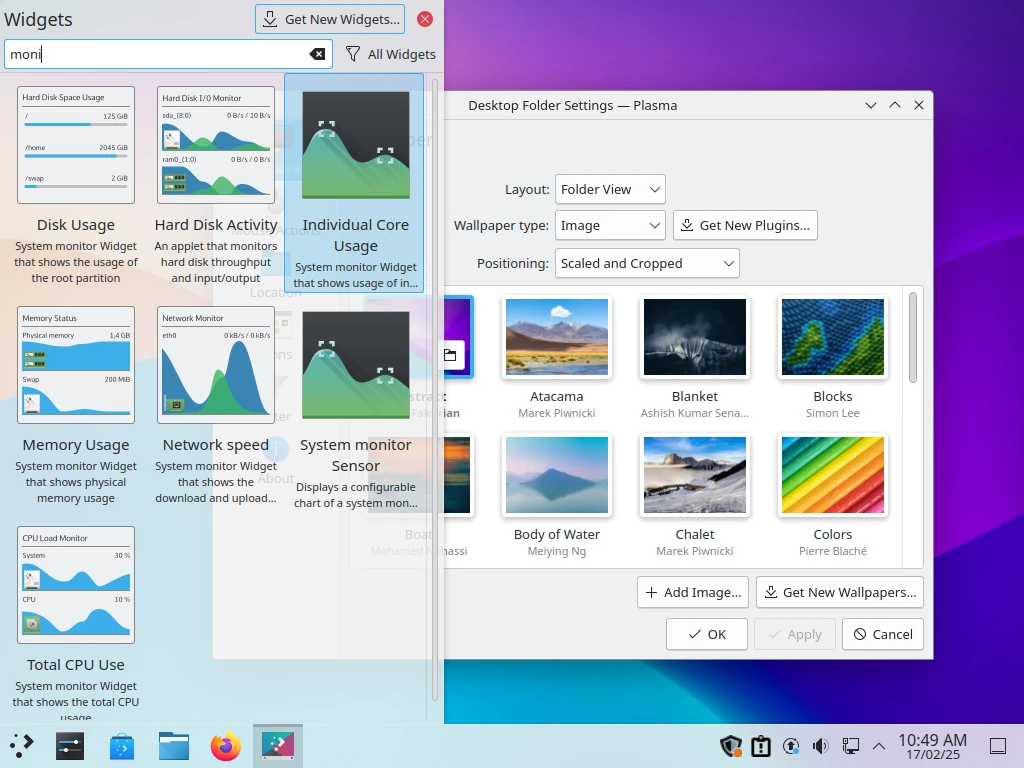The height and width of the screenshot is (768, 1024).
Task: Open the Discover software center icon
Action: [x=121, y=746]
